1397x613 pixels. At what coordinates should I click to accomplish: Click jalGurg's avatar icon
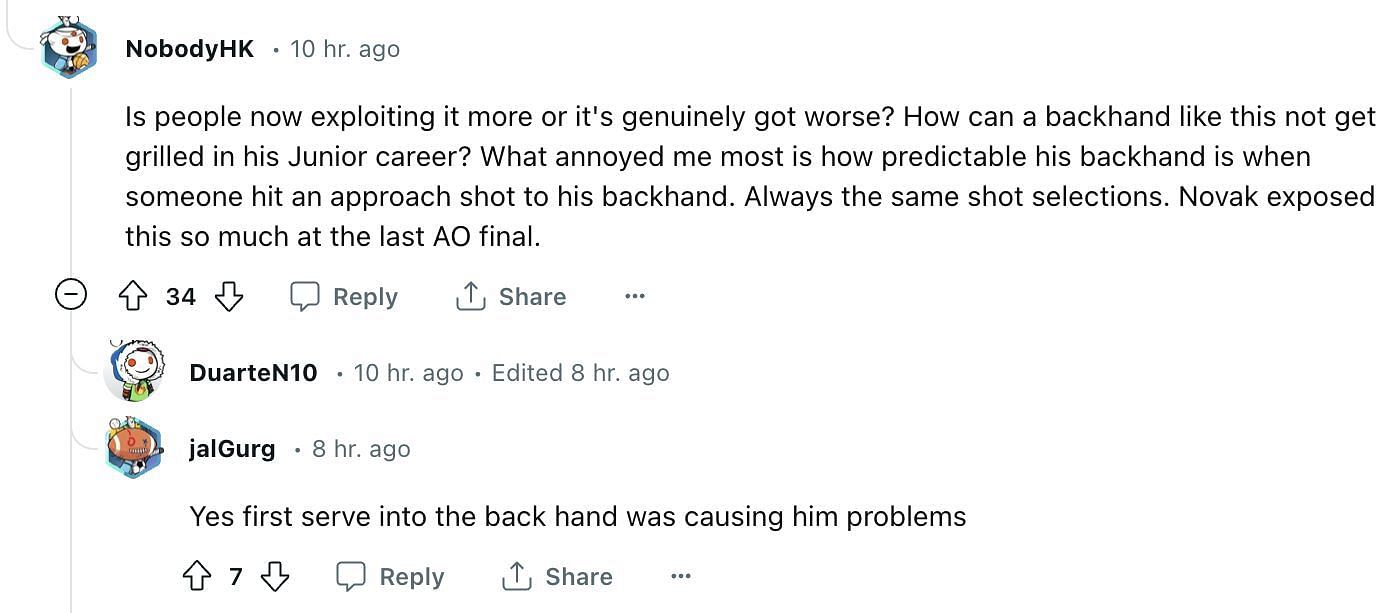coord(136,448)
